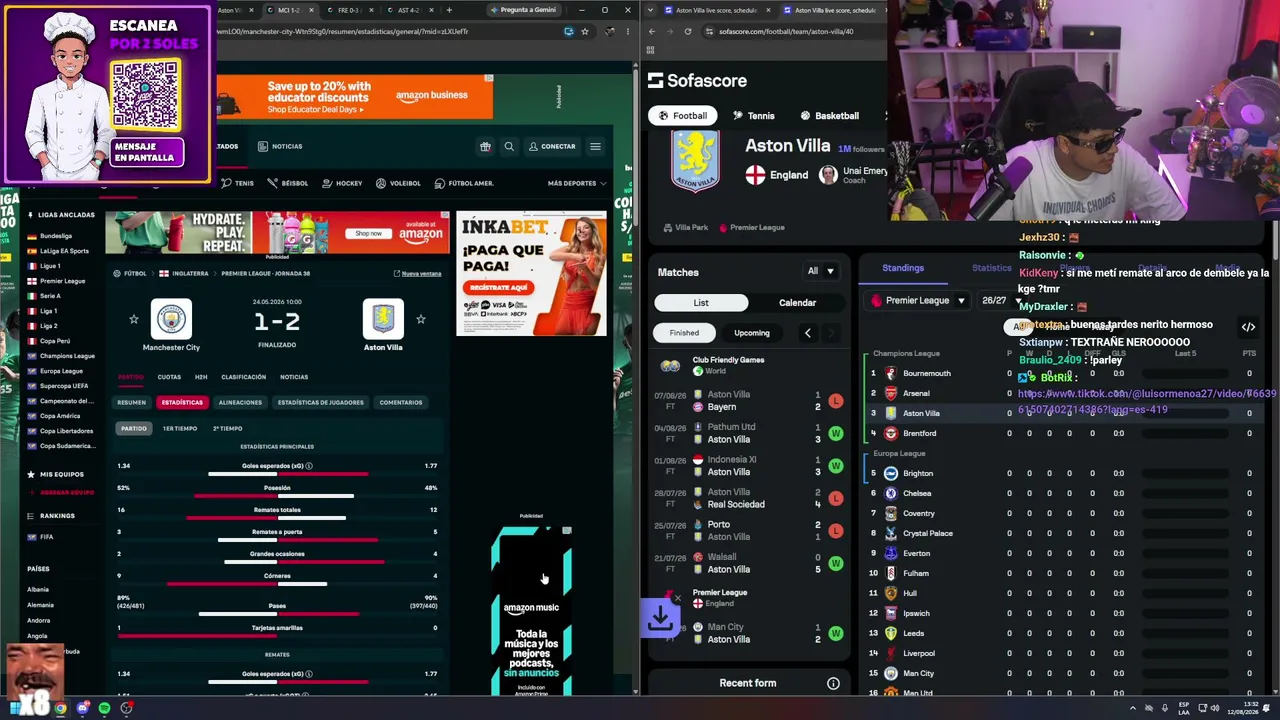Click the Sofascore logo

pos(697,80)
